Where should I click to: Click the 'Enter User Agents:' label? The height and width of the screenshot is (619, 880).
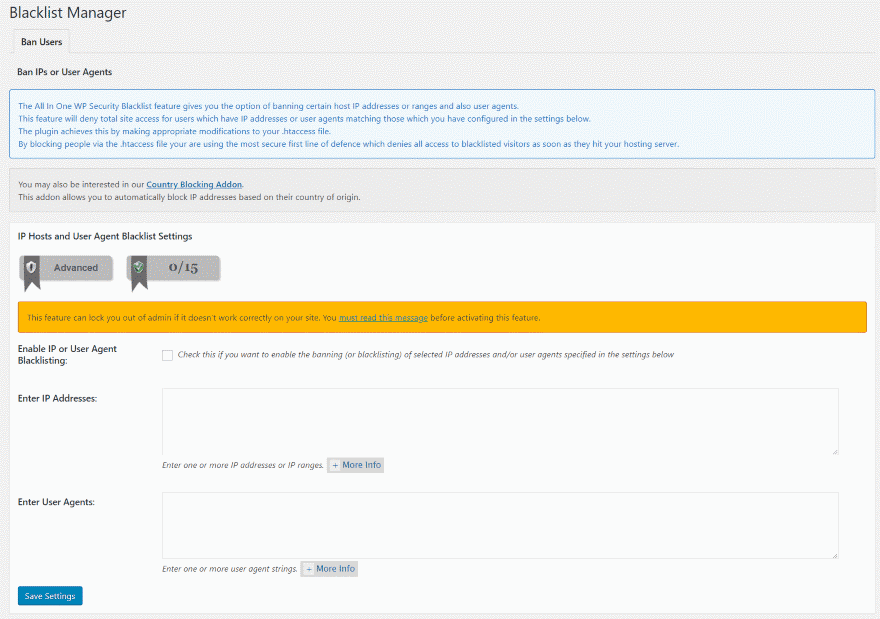56,502
